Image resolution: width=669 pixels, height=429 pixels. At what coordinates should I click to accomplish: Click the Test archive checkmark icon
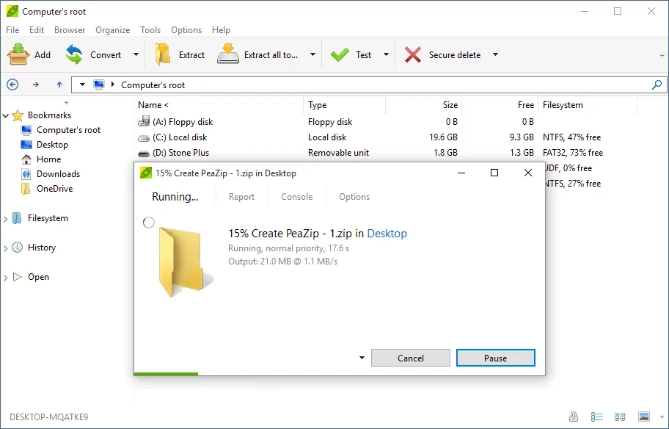click(x=340, y=55)
